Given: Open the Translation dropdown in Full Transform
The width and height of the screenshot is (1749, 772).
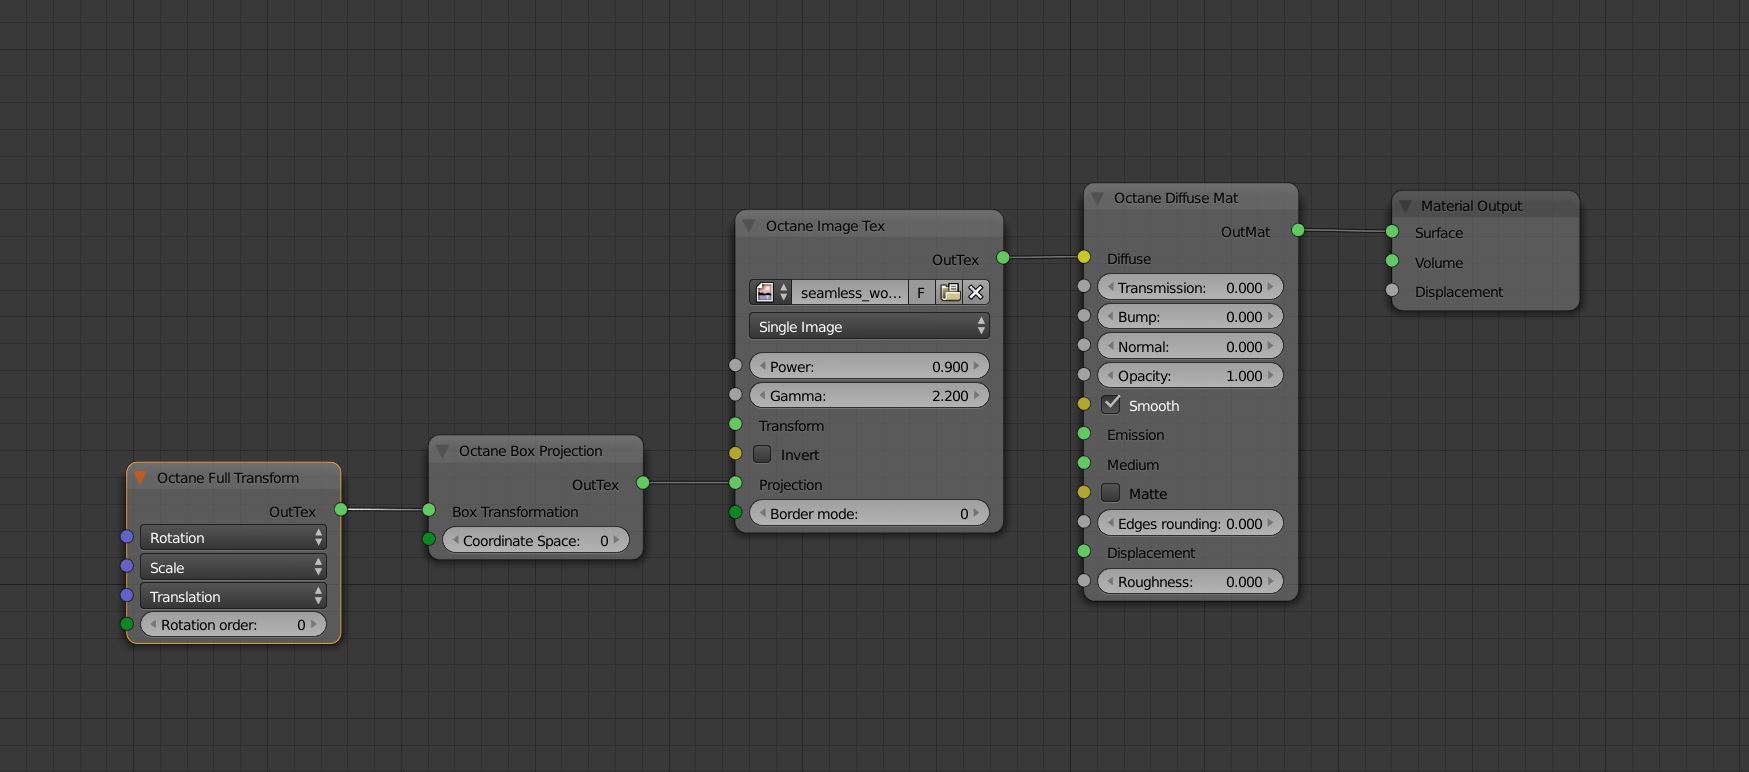Looking at the screenshot, I should point(233,596).
